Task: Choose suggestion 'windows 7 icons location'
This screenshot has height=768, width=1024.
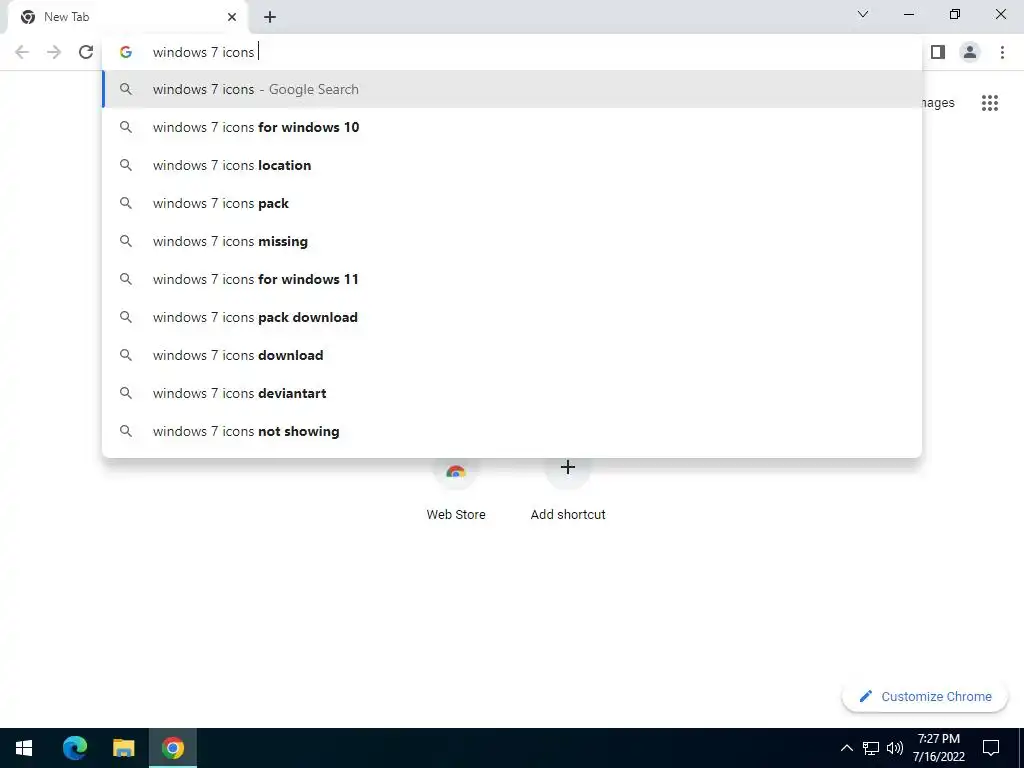Action: click(x=513, y=165)
